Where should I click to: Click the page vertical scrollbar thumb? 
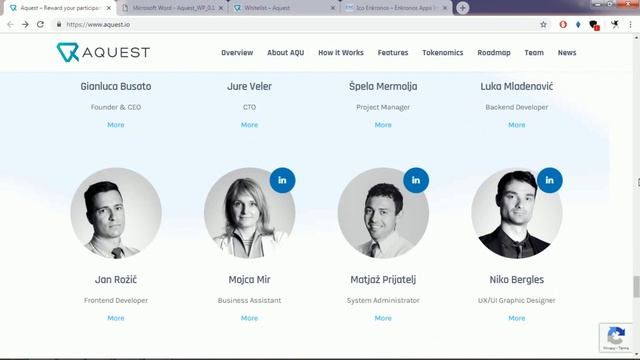tap(636, 287)
